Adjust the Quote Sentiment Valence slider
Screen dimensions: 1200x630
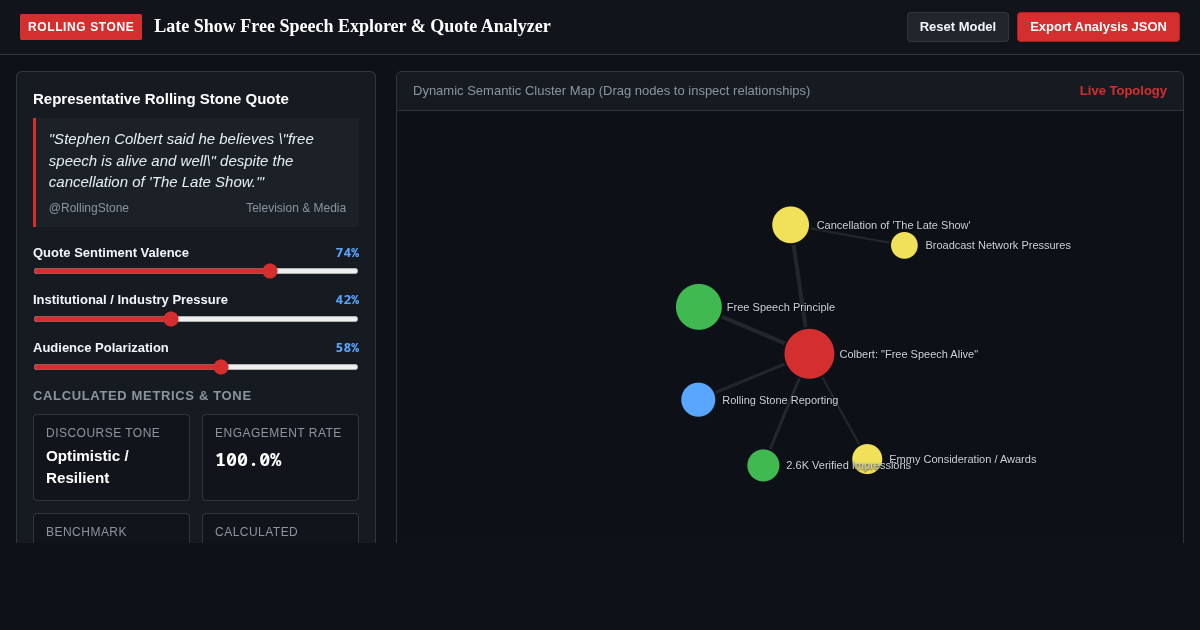[x=196, y=271]
